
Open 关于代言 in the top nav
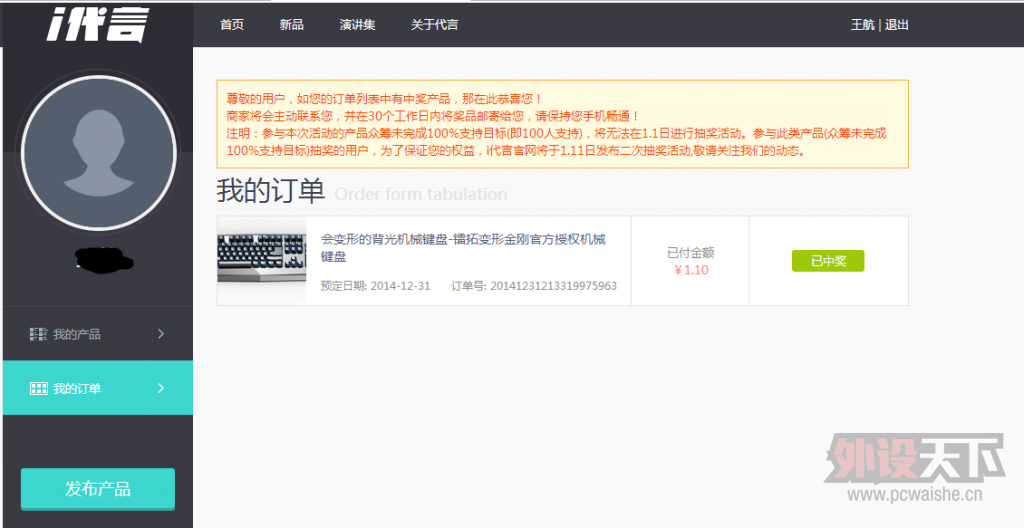(434, 25)
